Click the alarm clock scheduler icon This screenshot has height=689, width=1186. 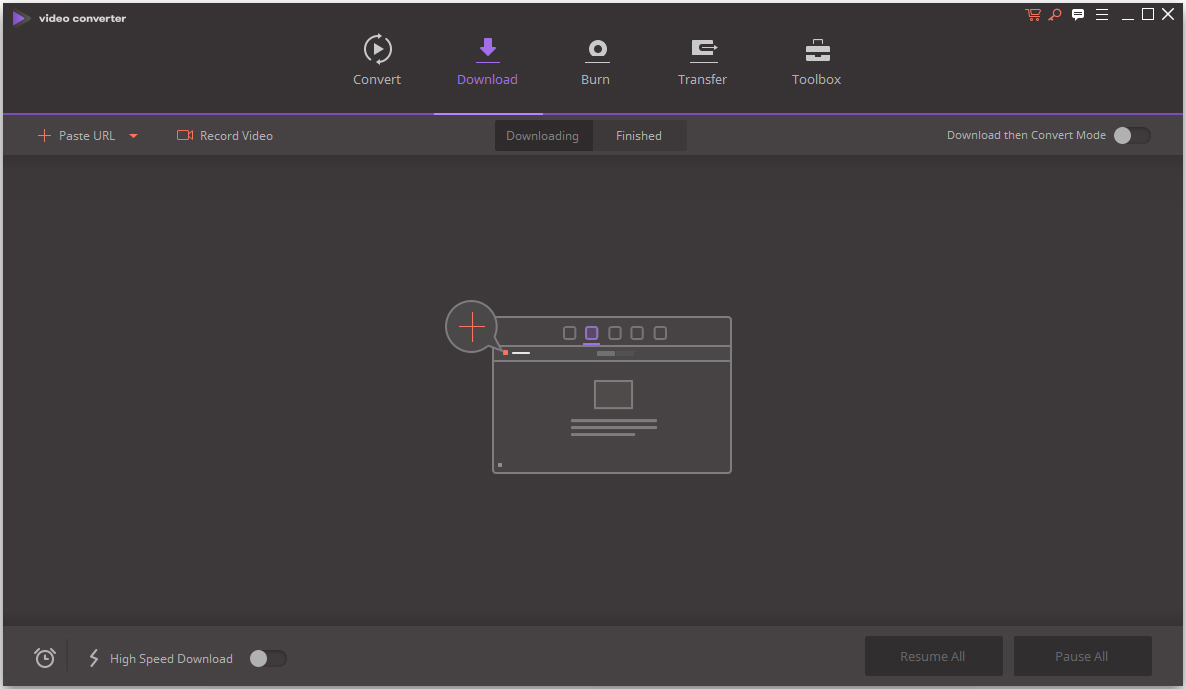pos(45,657)
